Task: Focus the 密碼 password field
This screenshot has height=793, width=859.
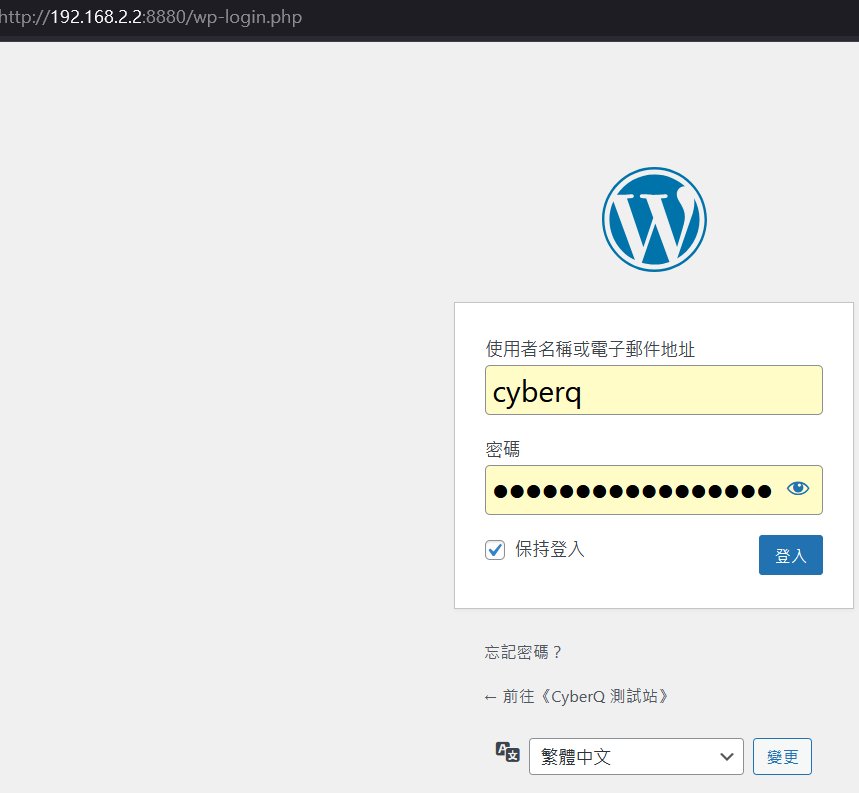Action: click(x=654, y=490)
